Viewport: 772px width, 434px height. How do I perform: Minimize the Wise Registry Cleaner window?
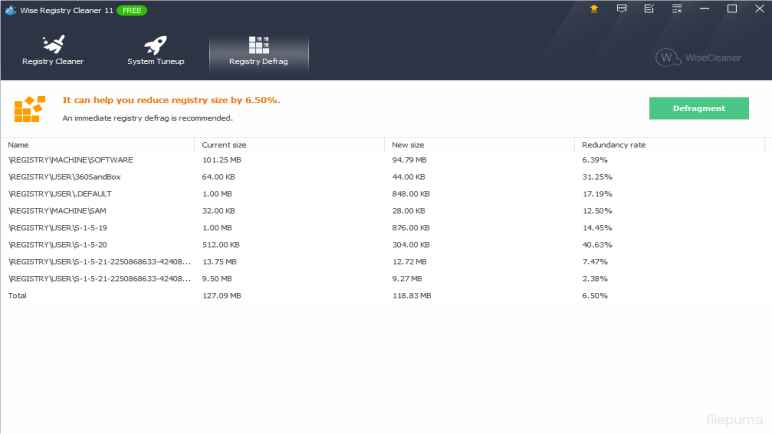(x=705, y=9)
